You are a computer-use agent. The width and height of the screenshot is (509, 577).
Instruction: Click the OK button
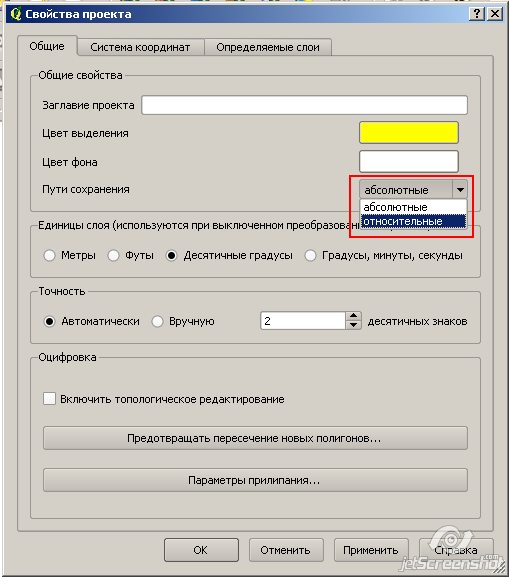pyautogui.click(x=201, y=550)
